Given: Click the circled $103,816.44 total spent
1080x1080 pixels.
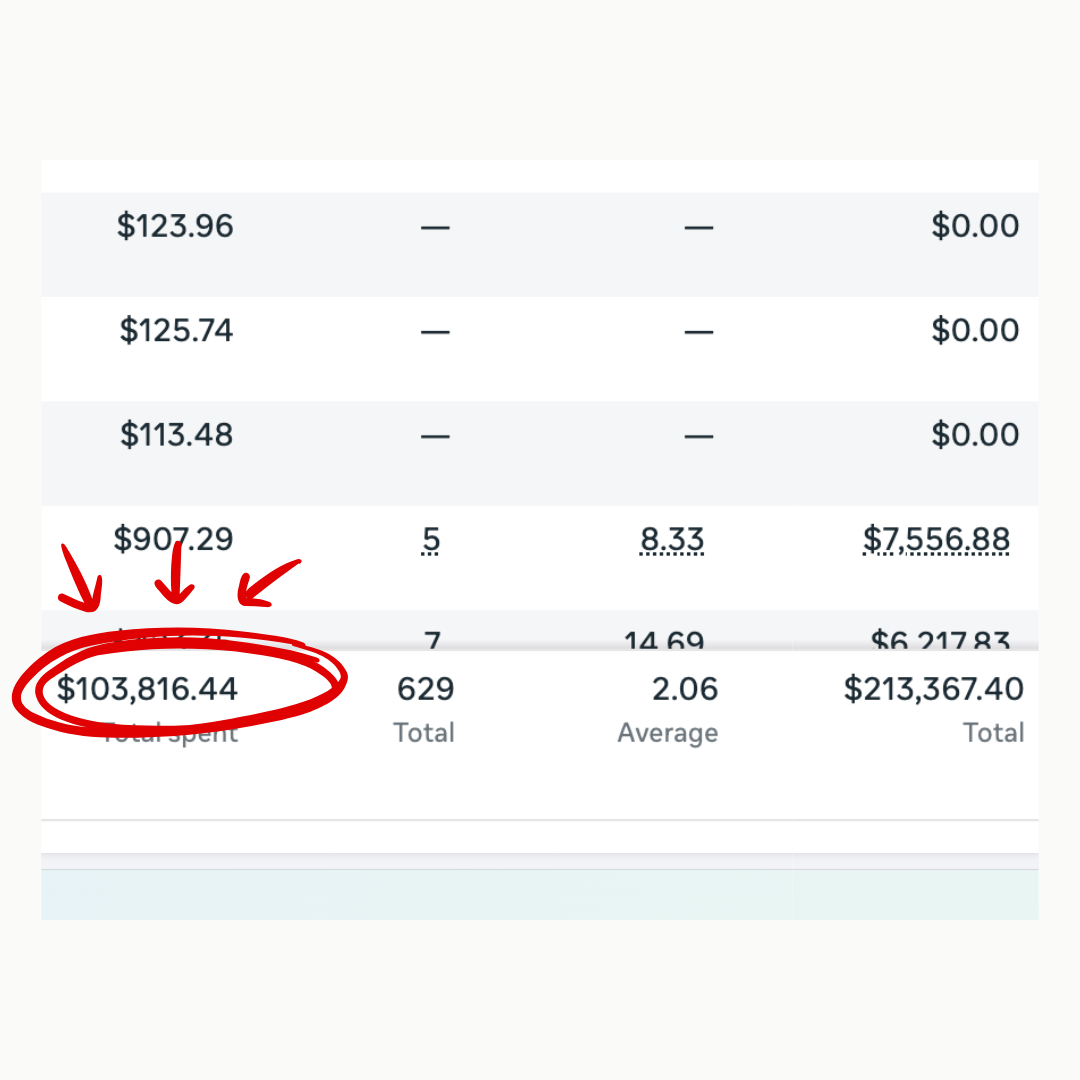Looking at the screenshot, I should pyautogui.click(x=147, y=689).
